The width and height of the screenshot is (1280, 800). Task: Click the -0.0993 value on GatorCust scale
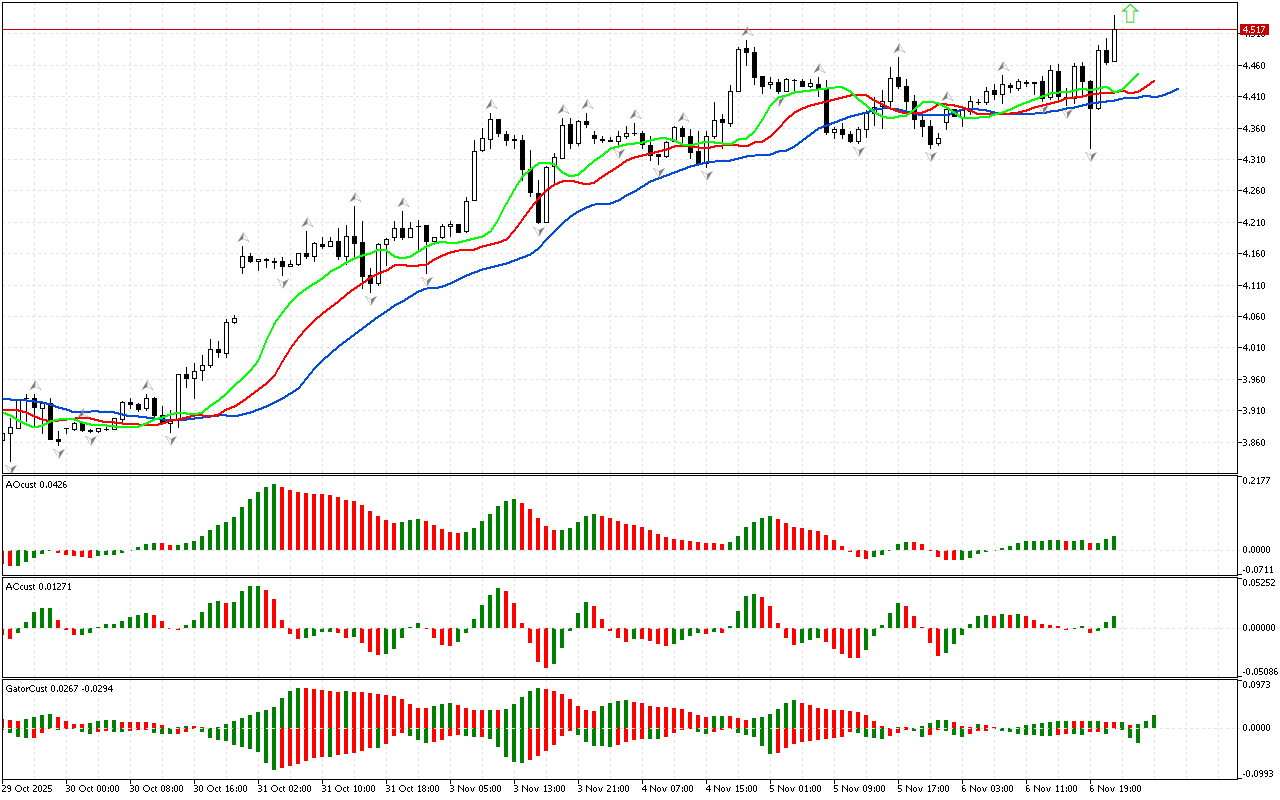tap(1256, 773)
